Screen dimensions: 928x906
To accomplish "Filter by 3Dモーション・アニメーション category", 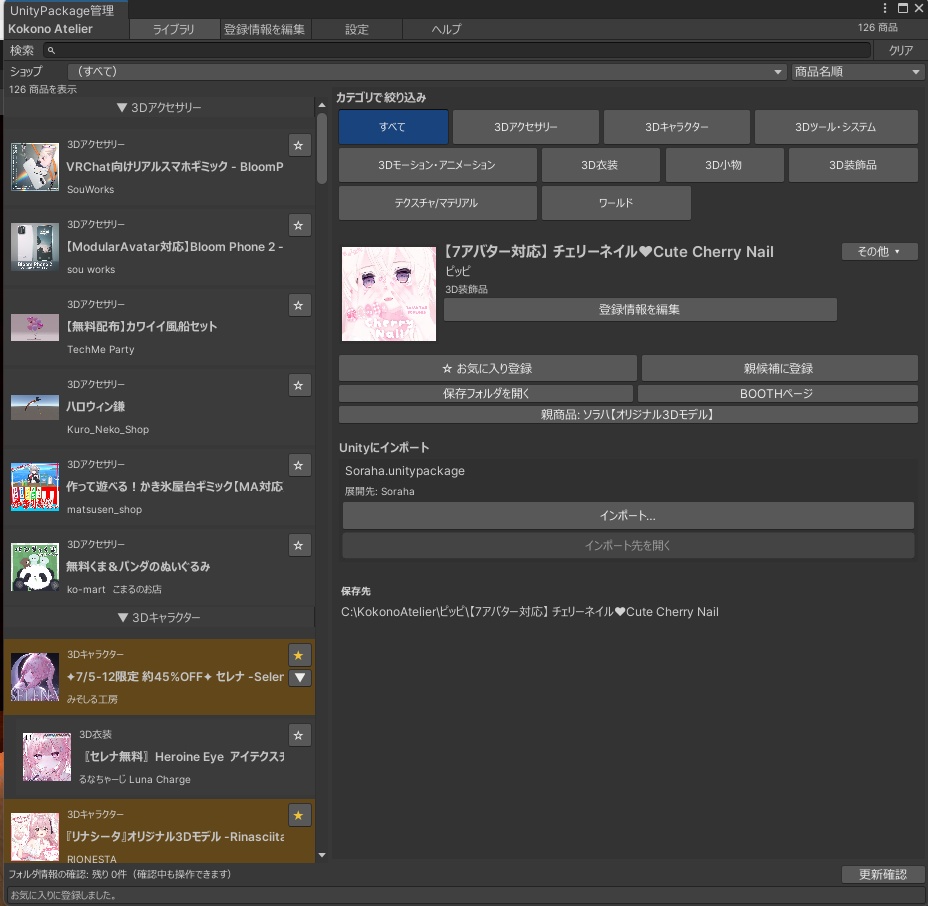I will click(x=437, y=165).
